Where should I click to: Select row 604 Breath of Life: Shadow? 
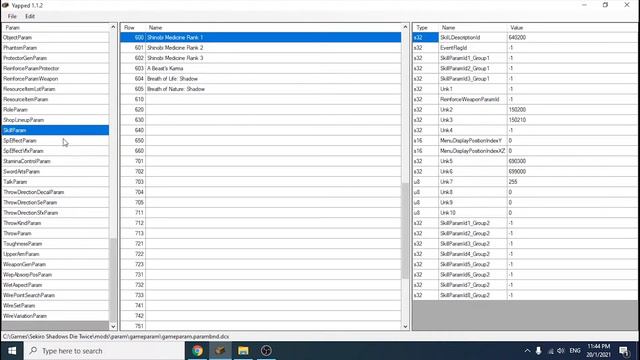point(261,79)
